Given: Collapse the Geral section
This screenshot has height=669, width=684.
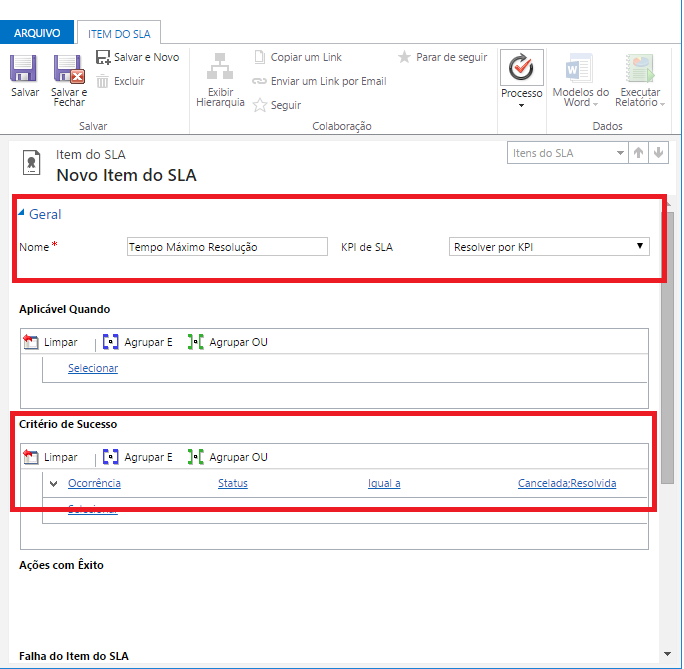Looking at the screenshot, I should pos(22,213).
